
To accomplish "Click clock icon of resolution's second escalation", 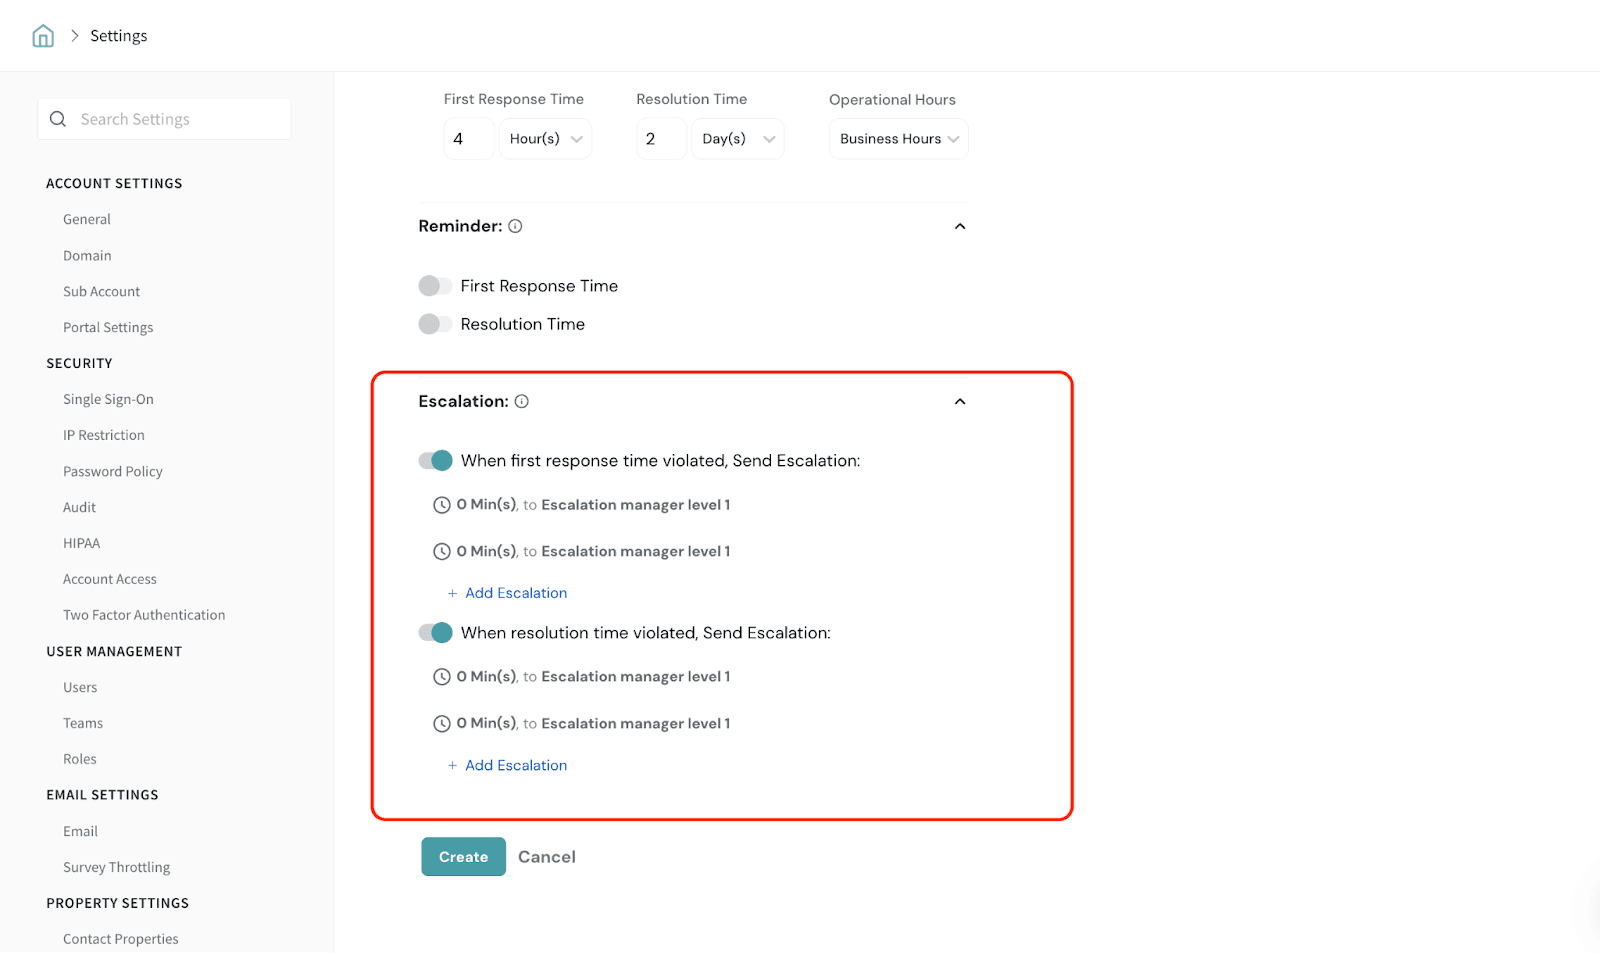I will (x=441, y=723).
